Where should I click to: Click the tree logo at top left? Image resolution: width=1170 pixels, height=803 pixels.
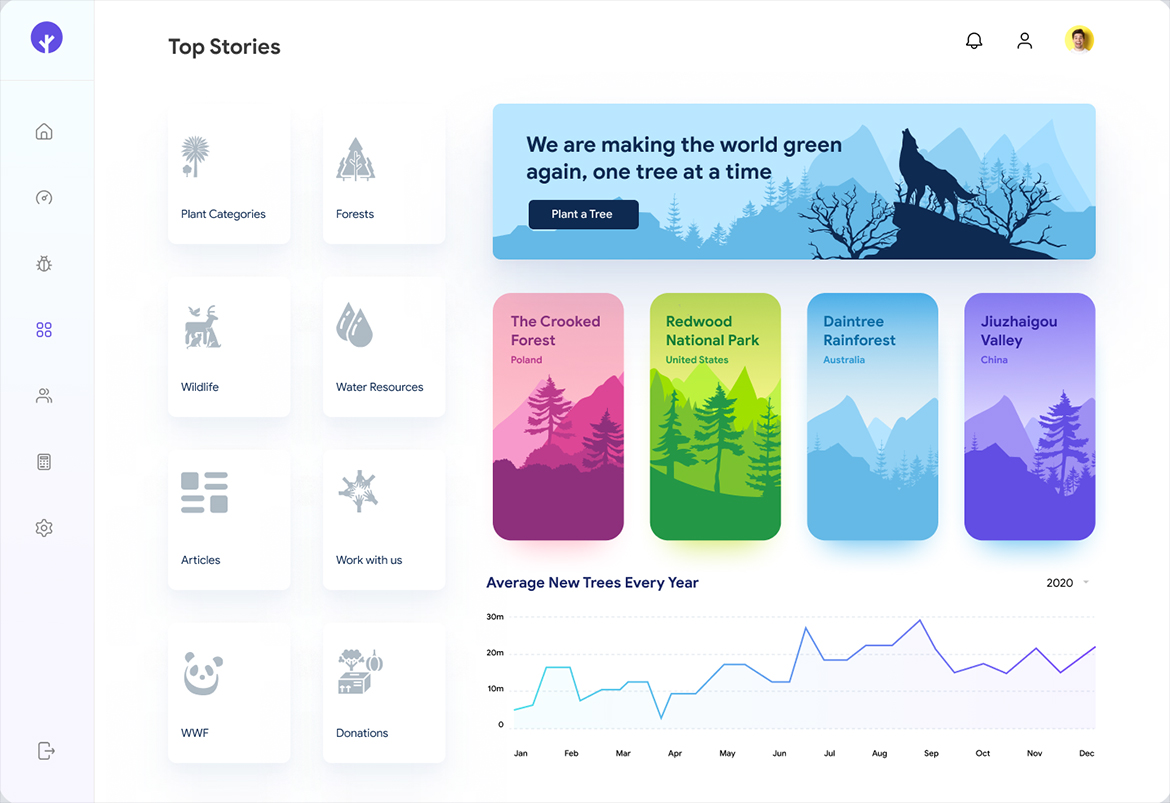click(46, 38)
